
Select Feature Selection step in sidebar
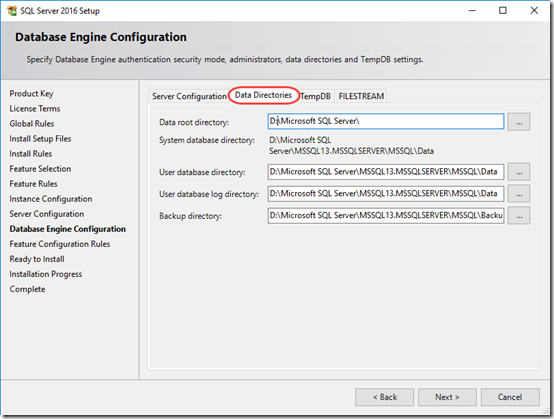click(40, 169)
